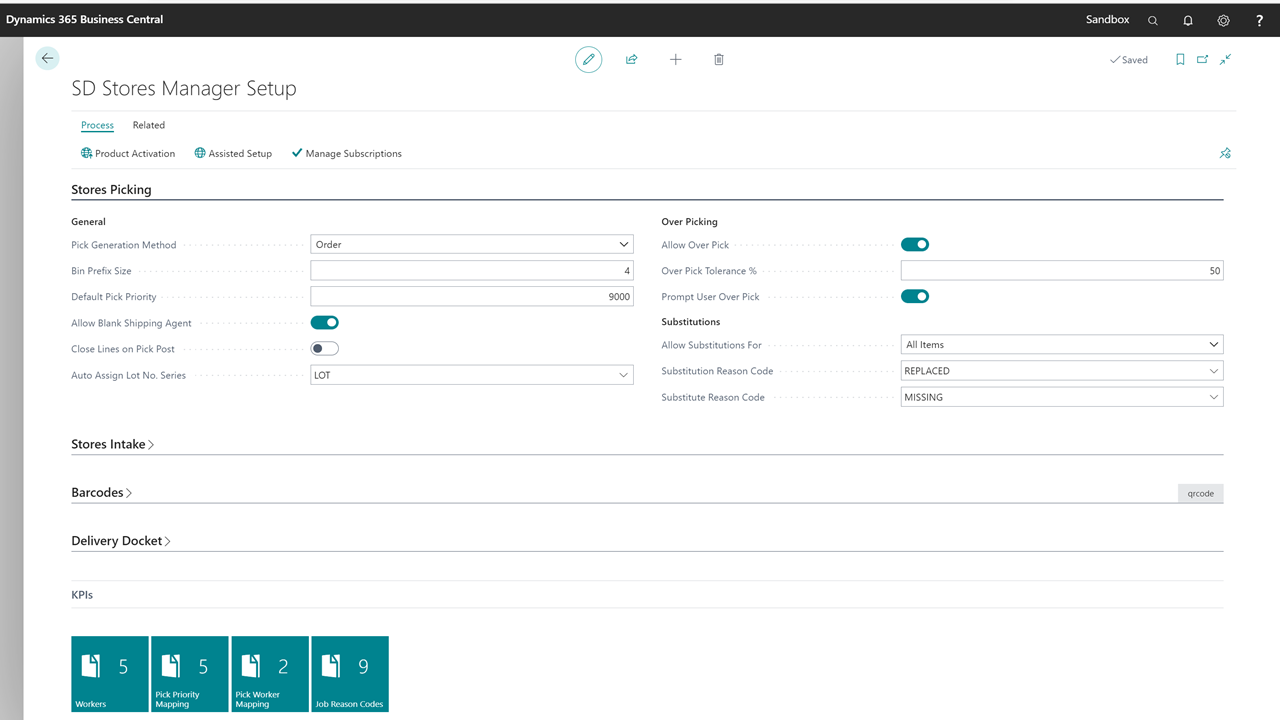Open the Pick Priority Mapping tile
Image resolution: width=1280 pixels, height=720 pixels.
click(190, 674)
